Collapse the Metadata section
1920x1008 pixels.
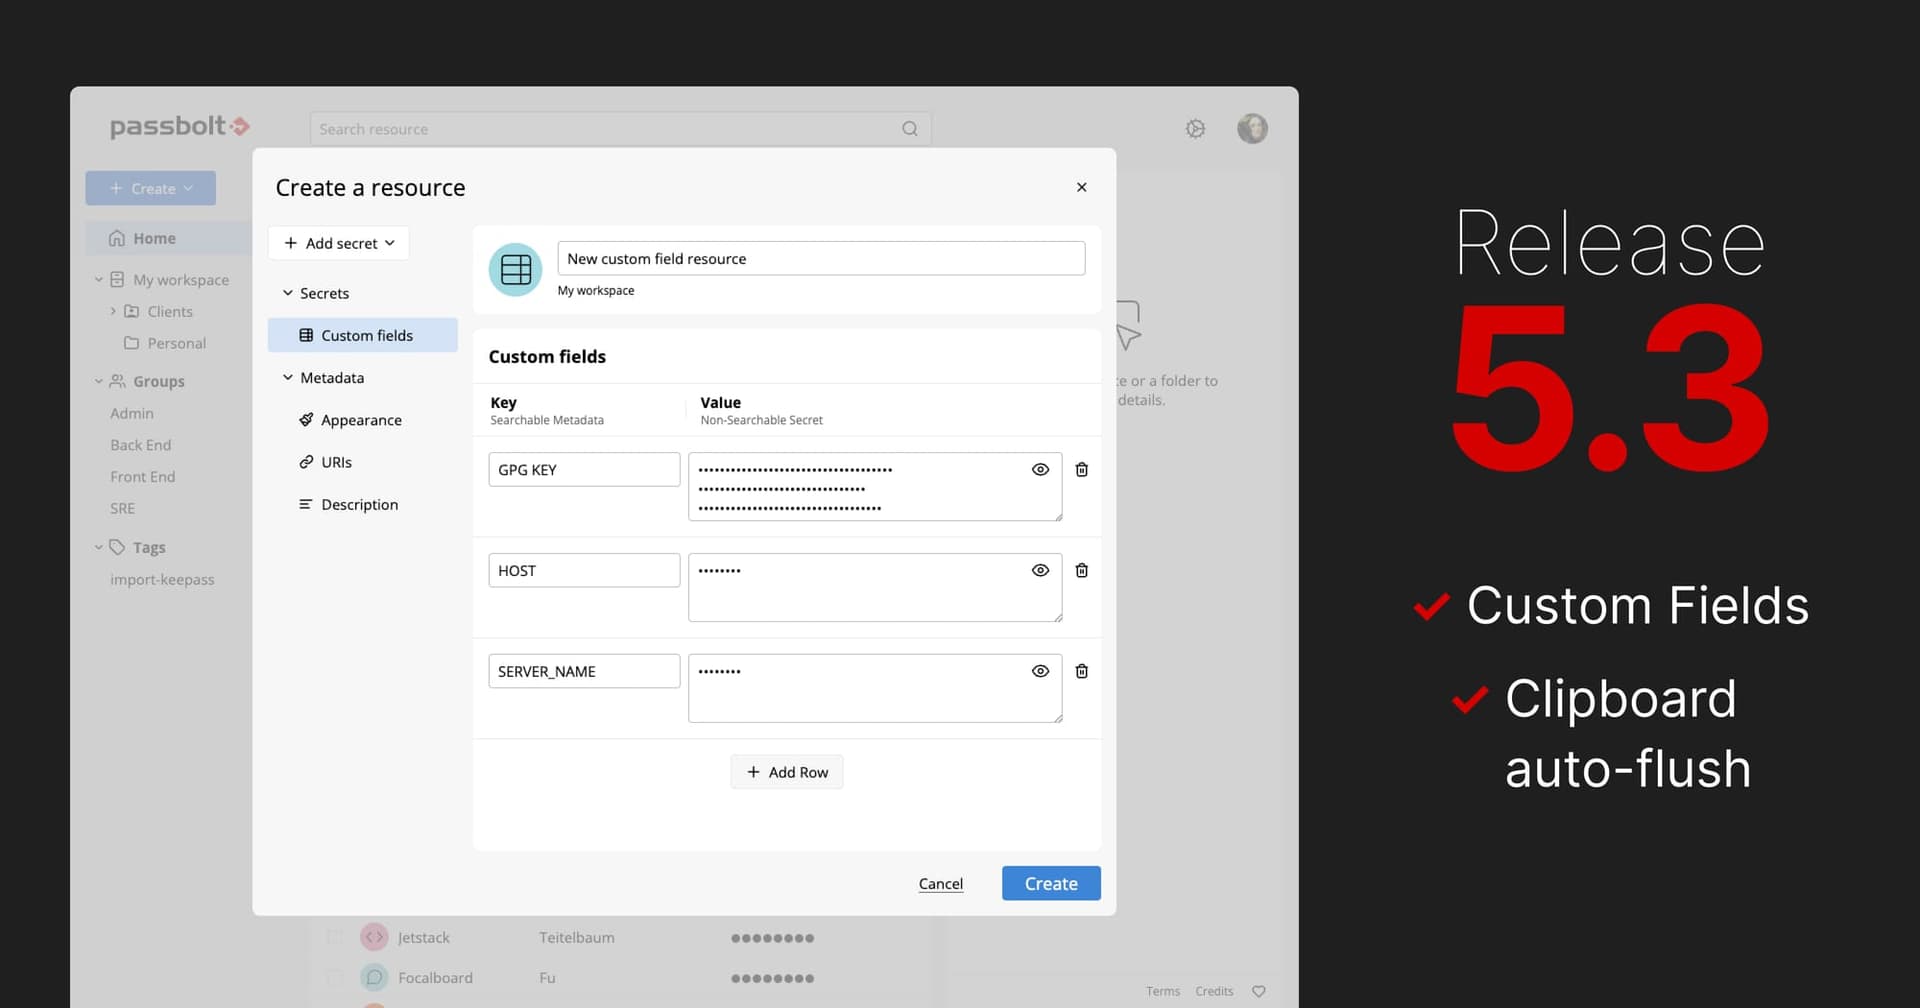(x=289, y=377)
